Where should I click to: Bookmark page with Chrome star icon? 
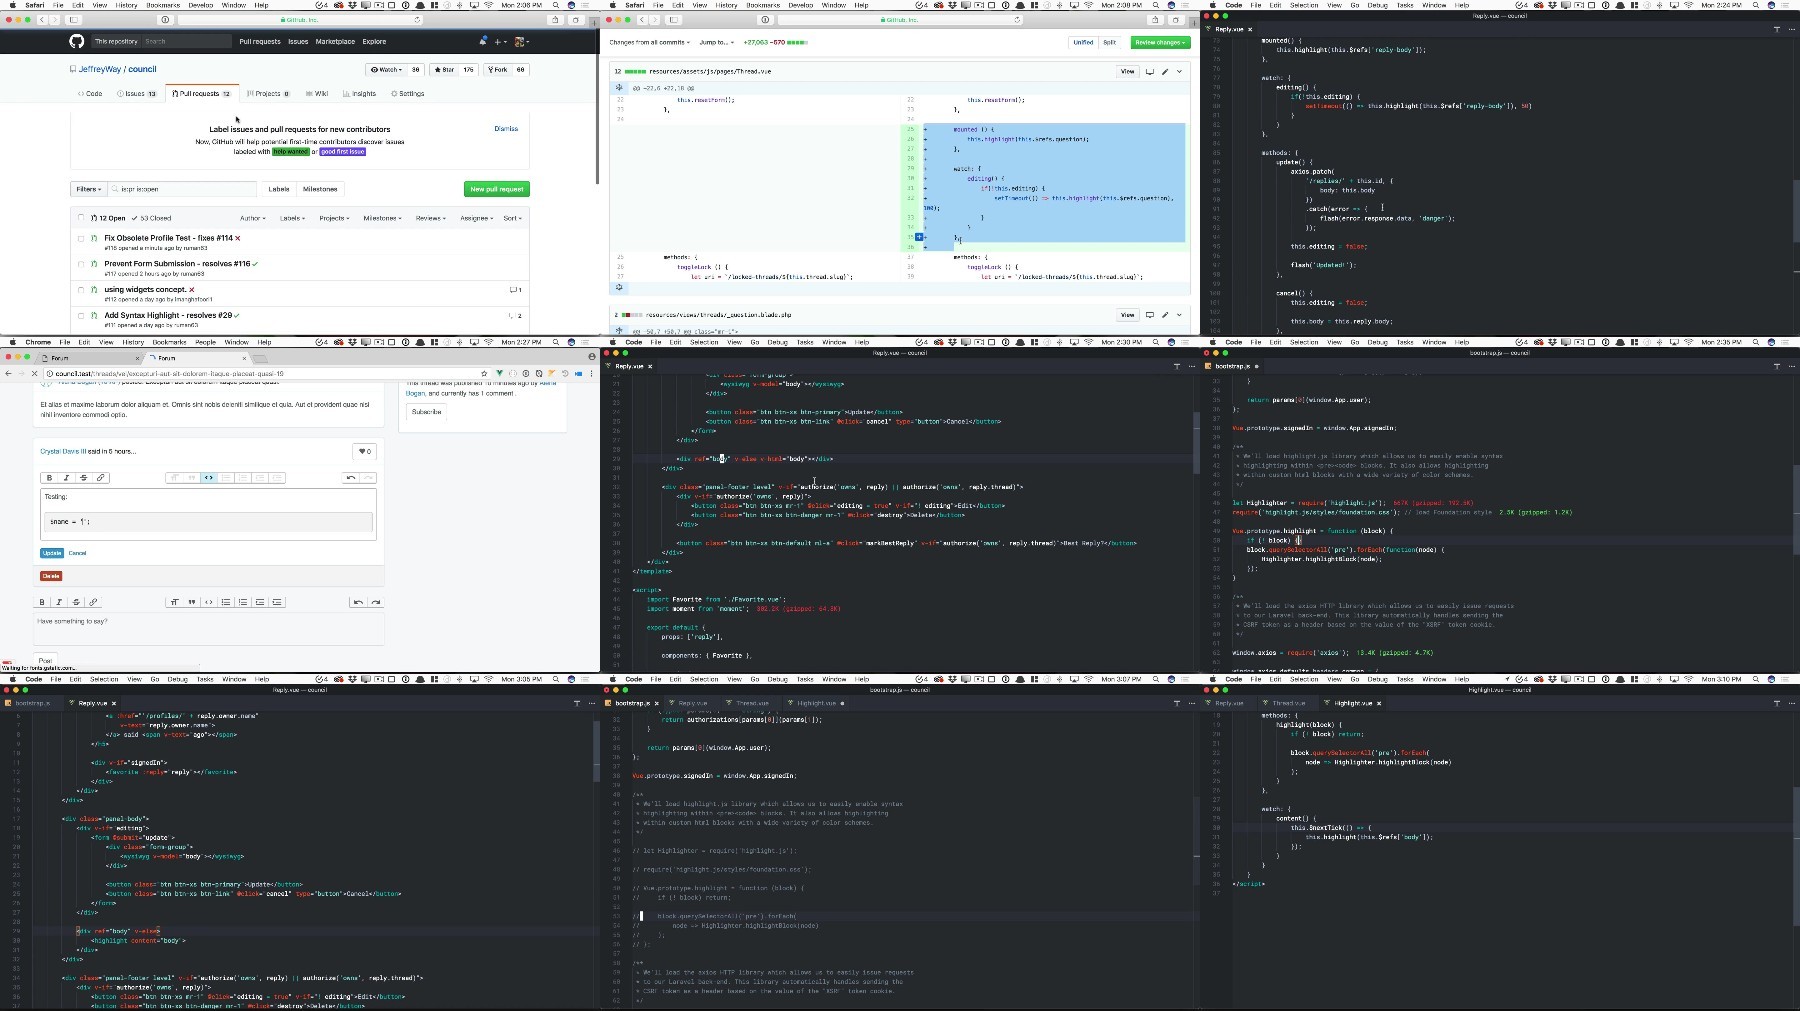coord(484,373)
